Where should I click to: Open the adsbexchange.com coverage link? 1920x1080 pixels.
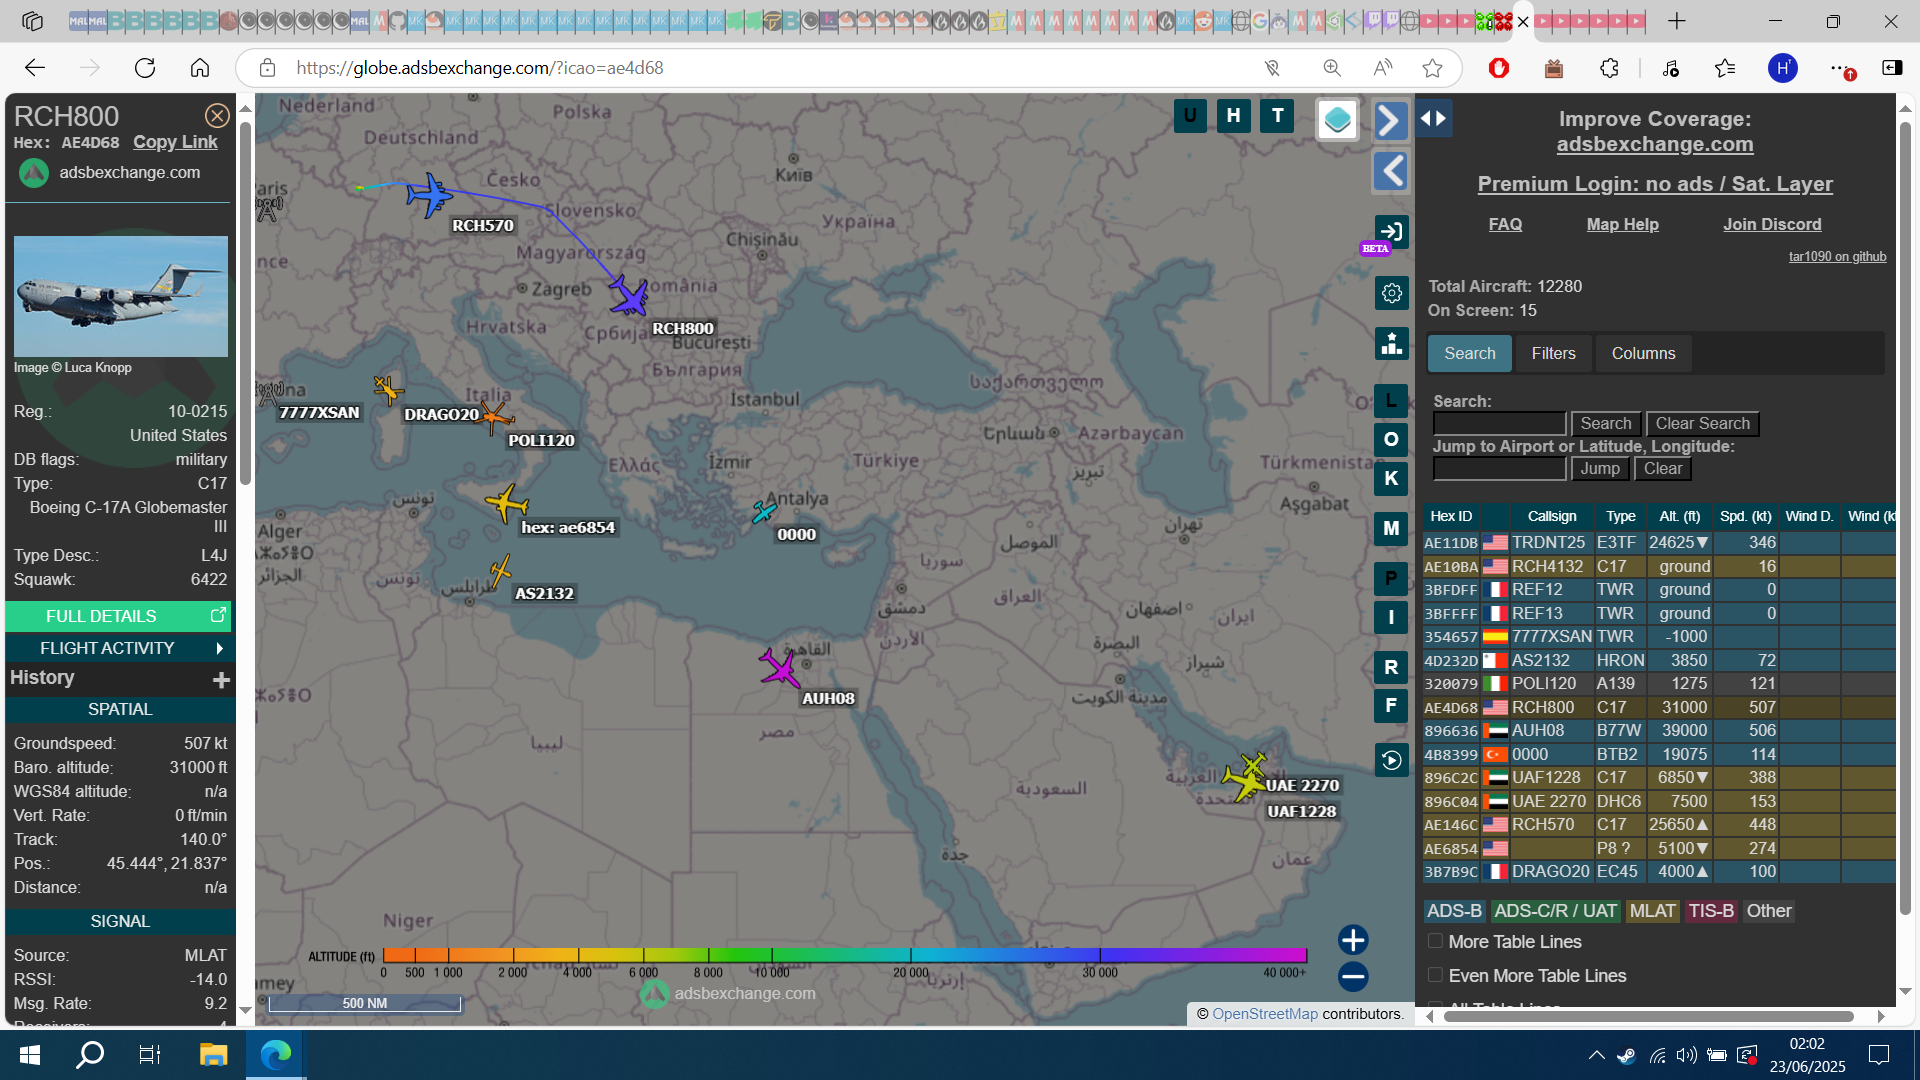[x=1654, y=144]
